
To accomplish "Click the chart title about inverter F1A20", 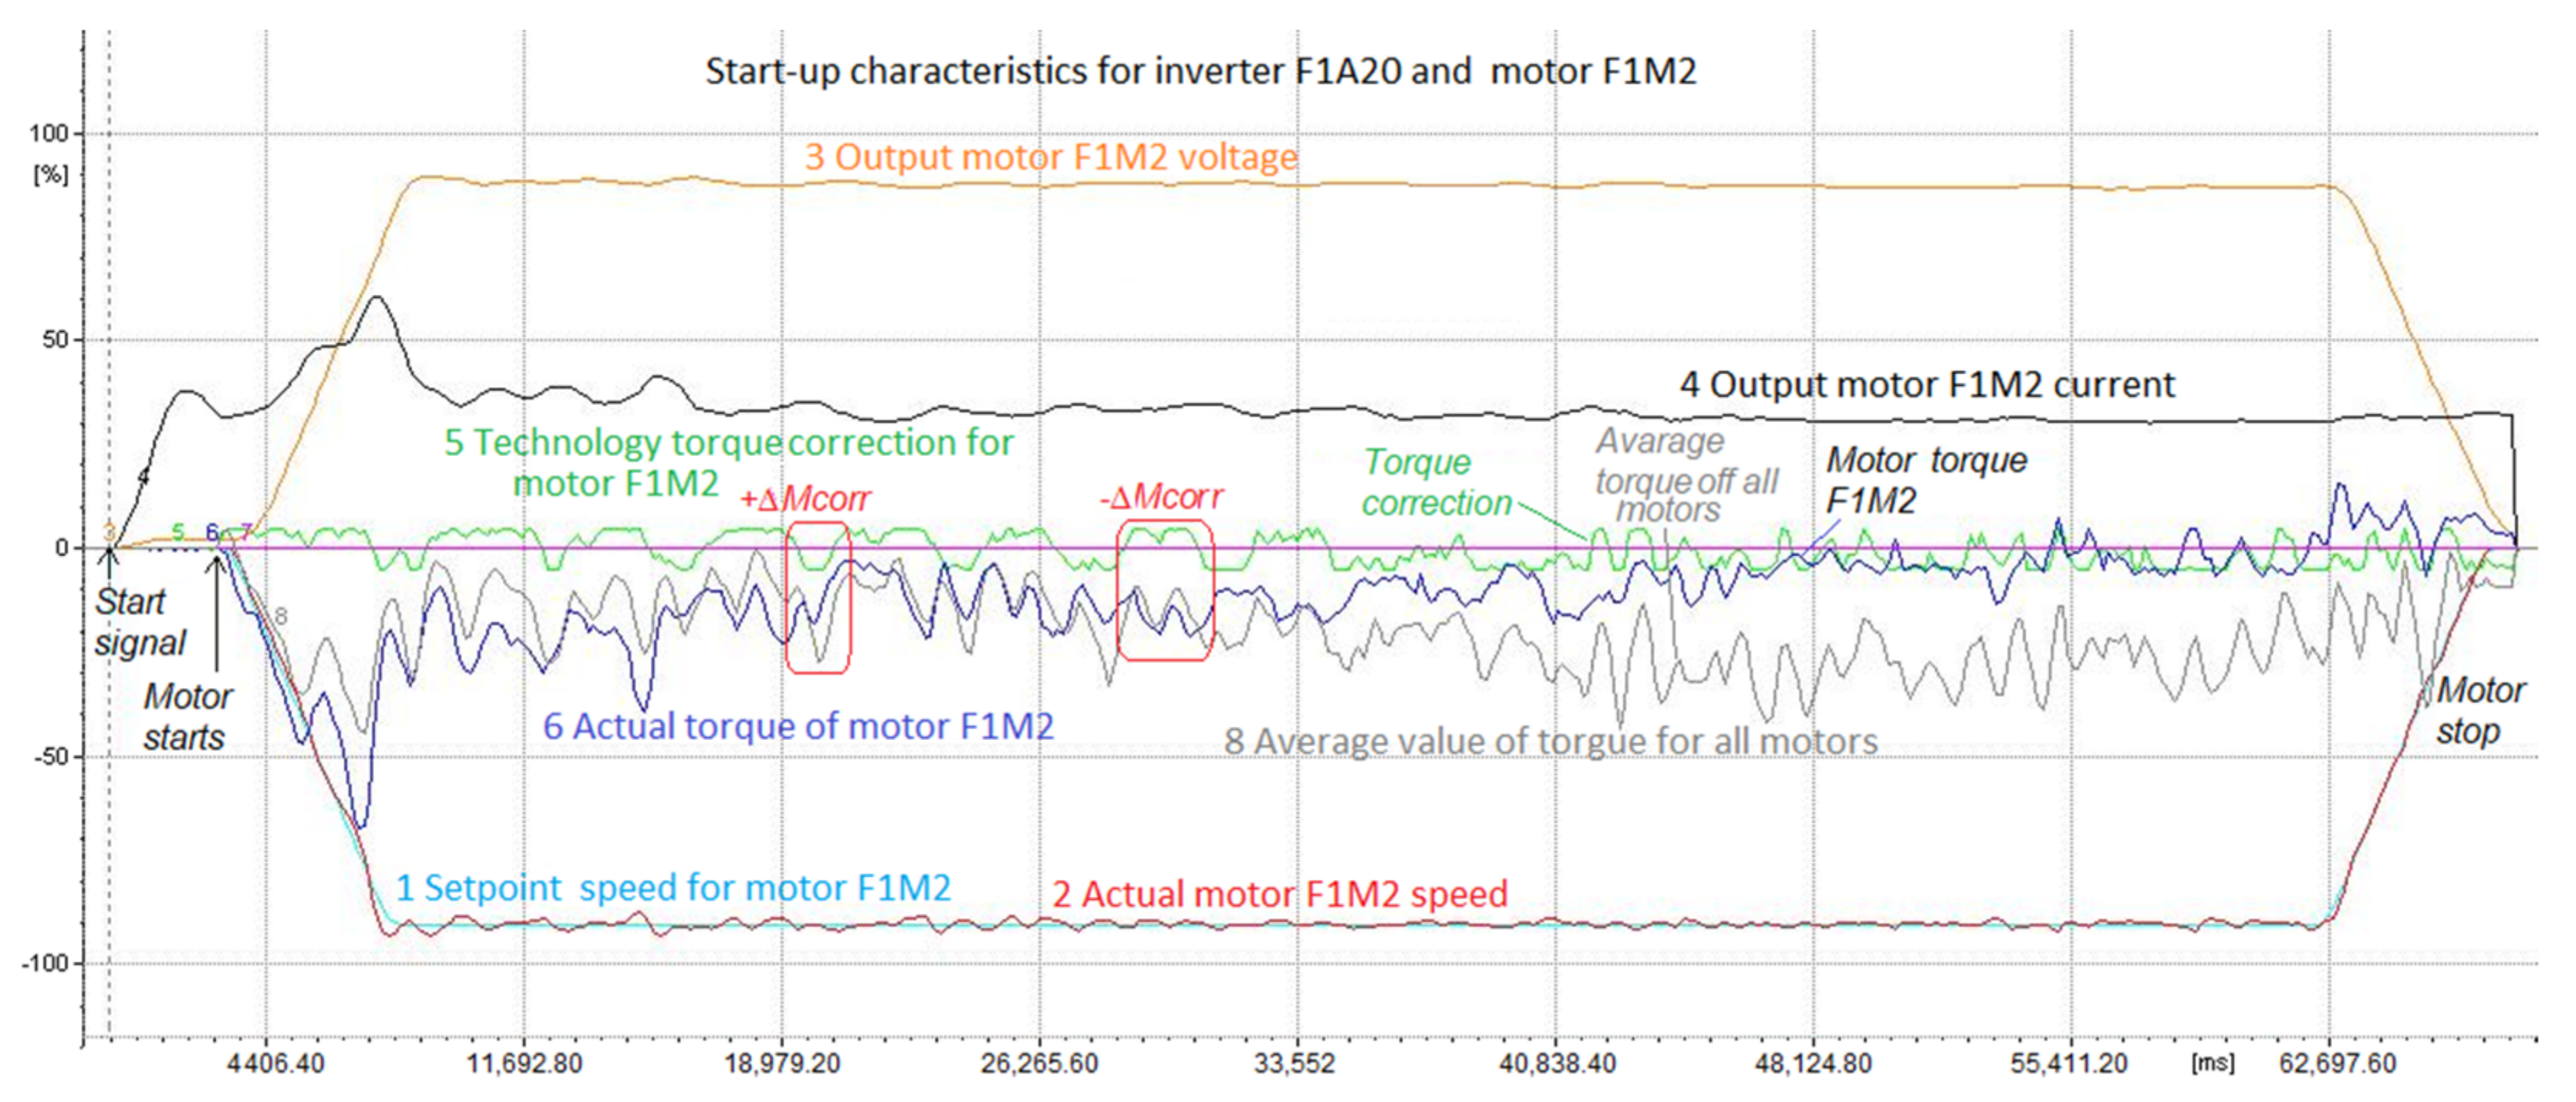I will 1200,72.
